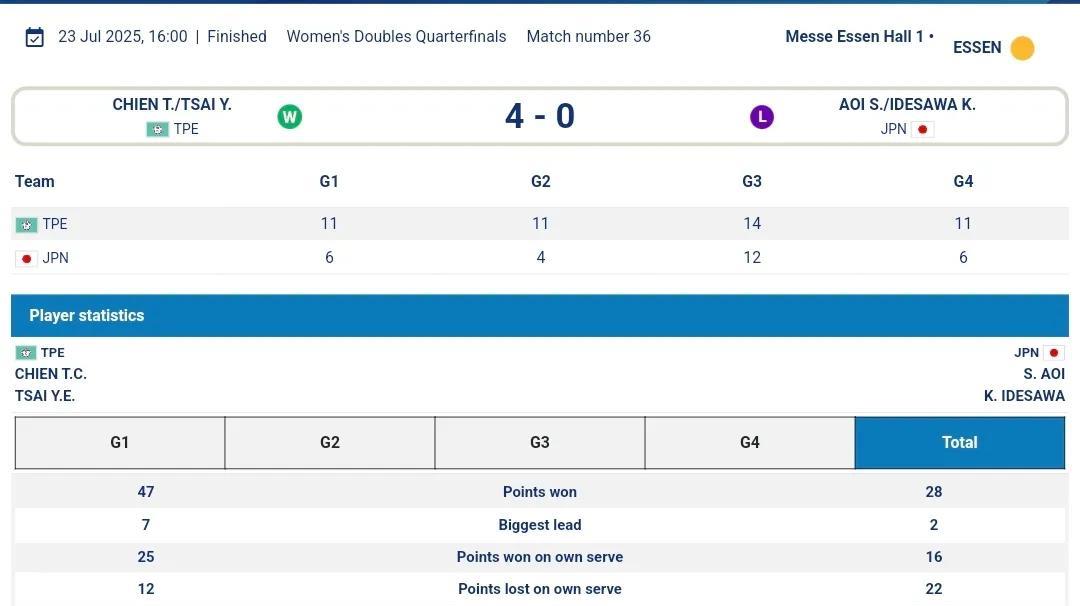Viewport: 1080px width, 606px height.
Task: Click the Japan flag under Aoi/Idesawa
Action: coord(922,129)
